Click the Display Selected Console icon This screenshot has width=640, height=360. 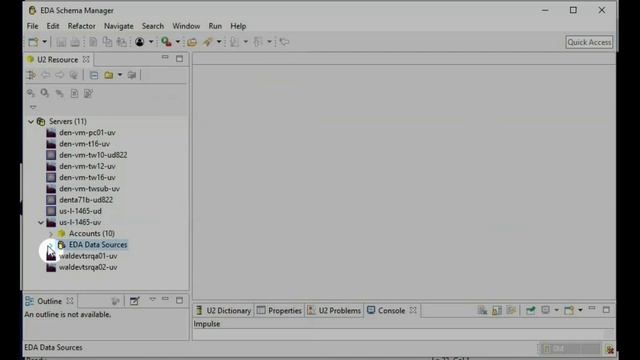(x=545, y=310)
